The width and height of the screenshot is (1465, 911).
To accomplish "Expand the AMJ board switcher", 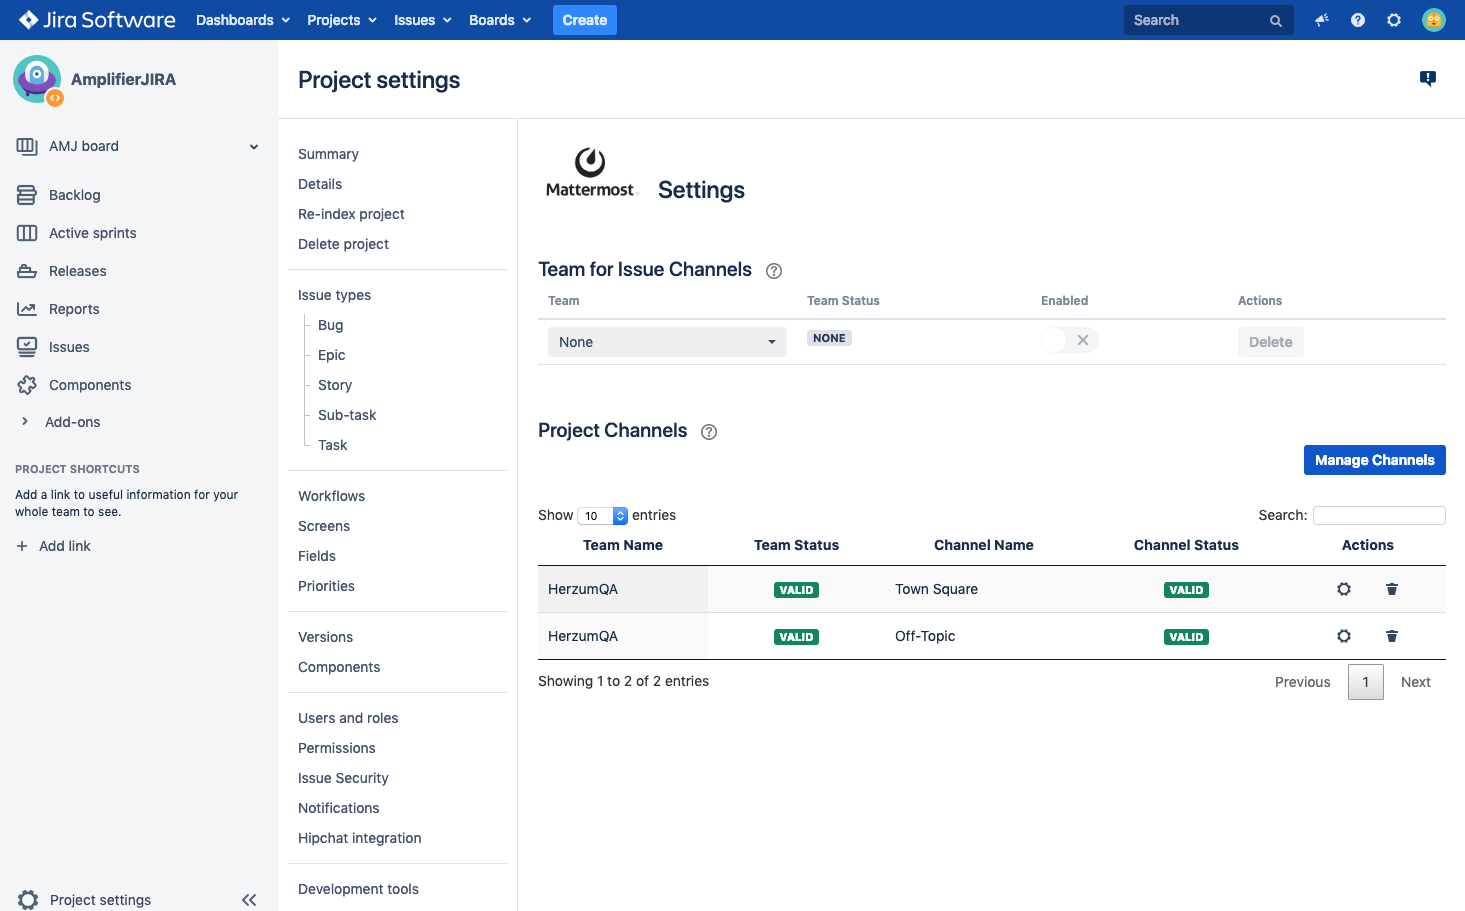I will pyautogui.click(x=254, y=147).
